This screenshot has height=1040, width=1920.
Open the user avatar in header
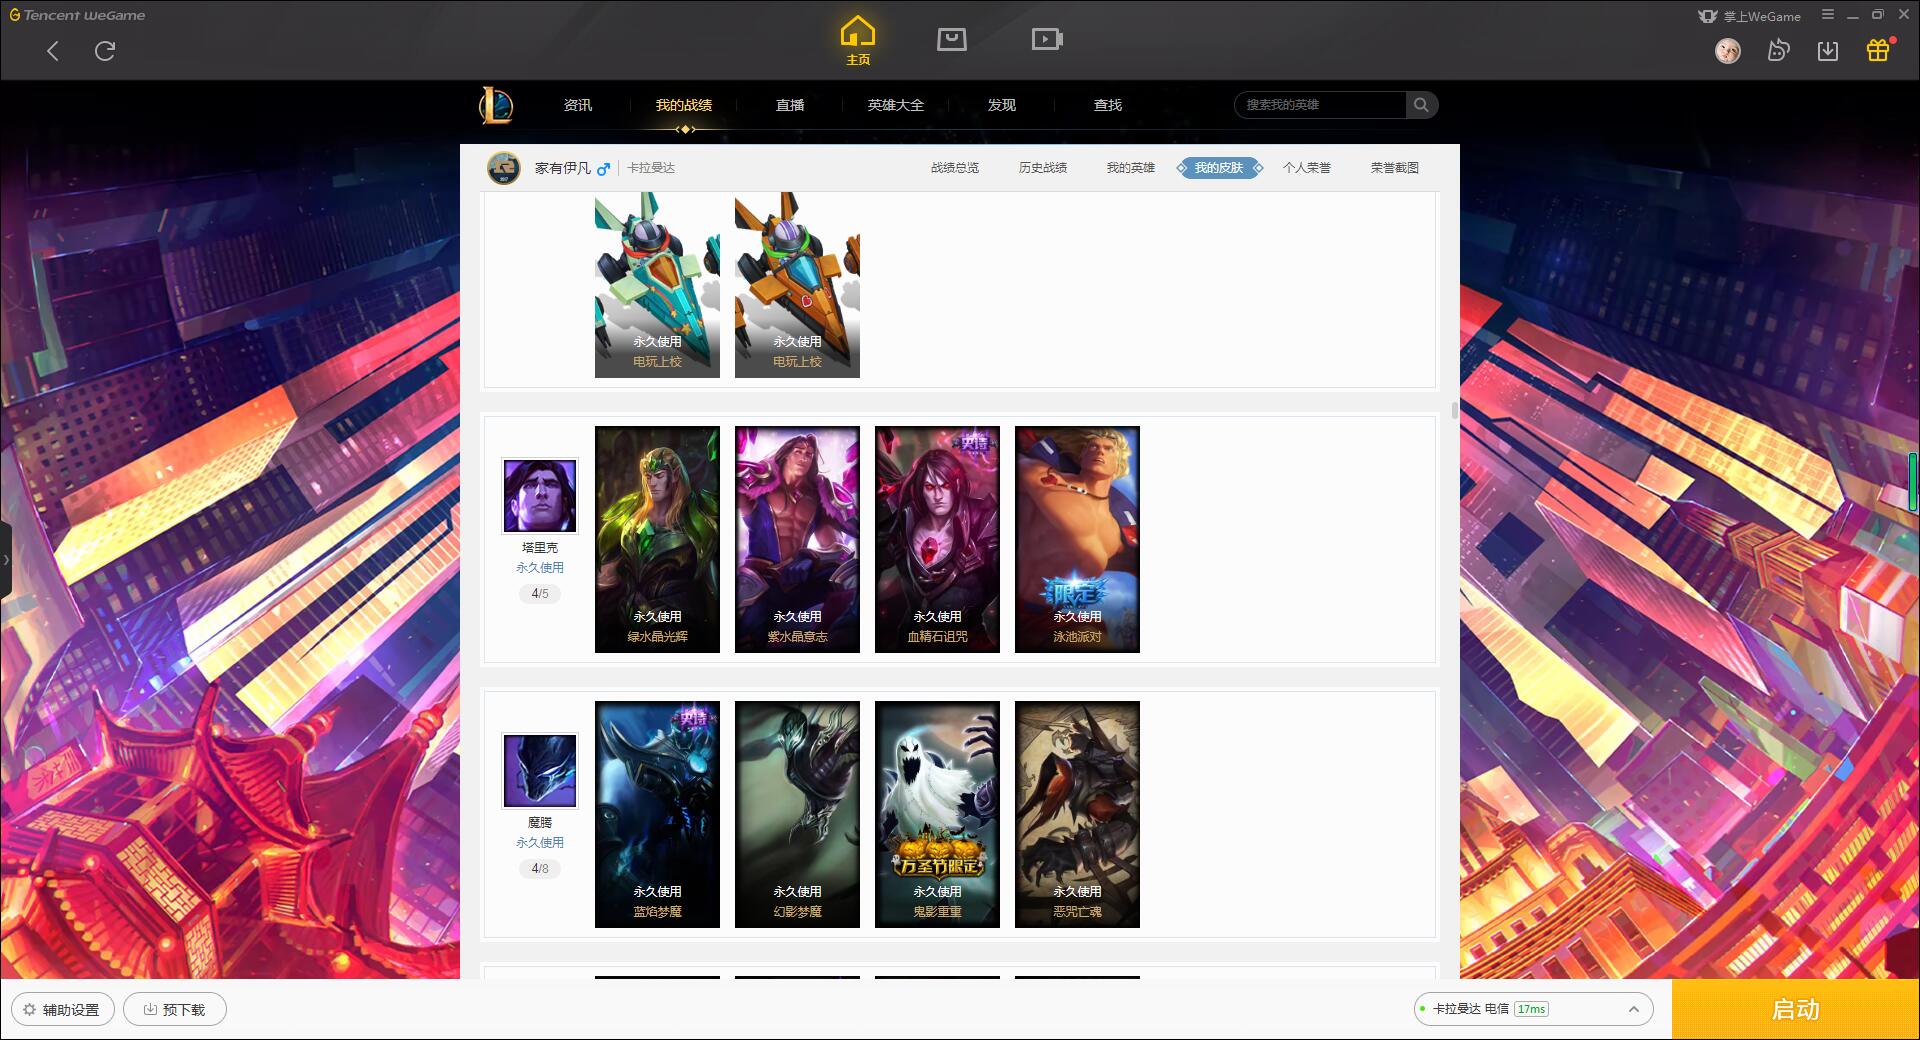pos(1727,50)
